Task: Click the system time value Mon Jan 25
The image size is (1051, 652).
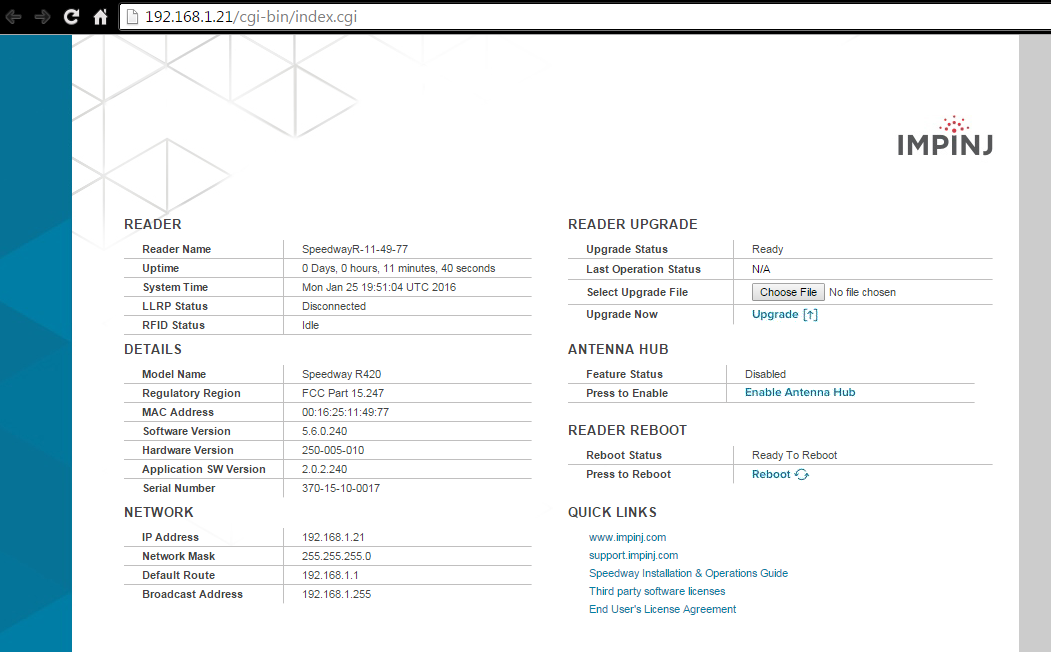Action: [379, 287]
